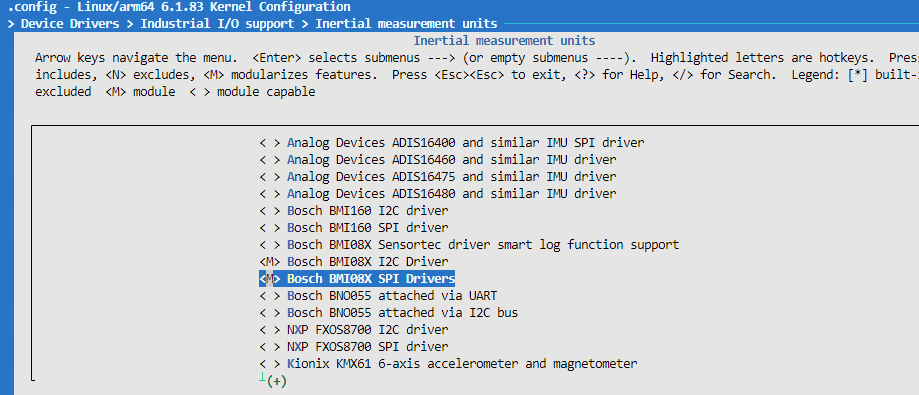The image size is (919, 395).
Task: Click the (+) more-items indicator below list
Action: [x=276, y=382]
